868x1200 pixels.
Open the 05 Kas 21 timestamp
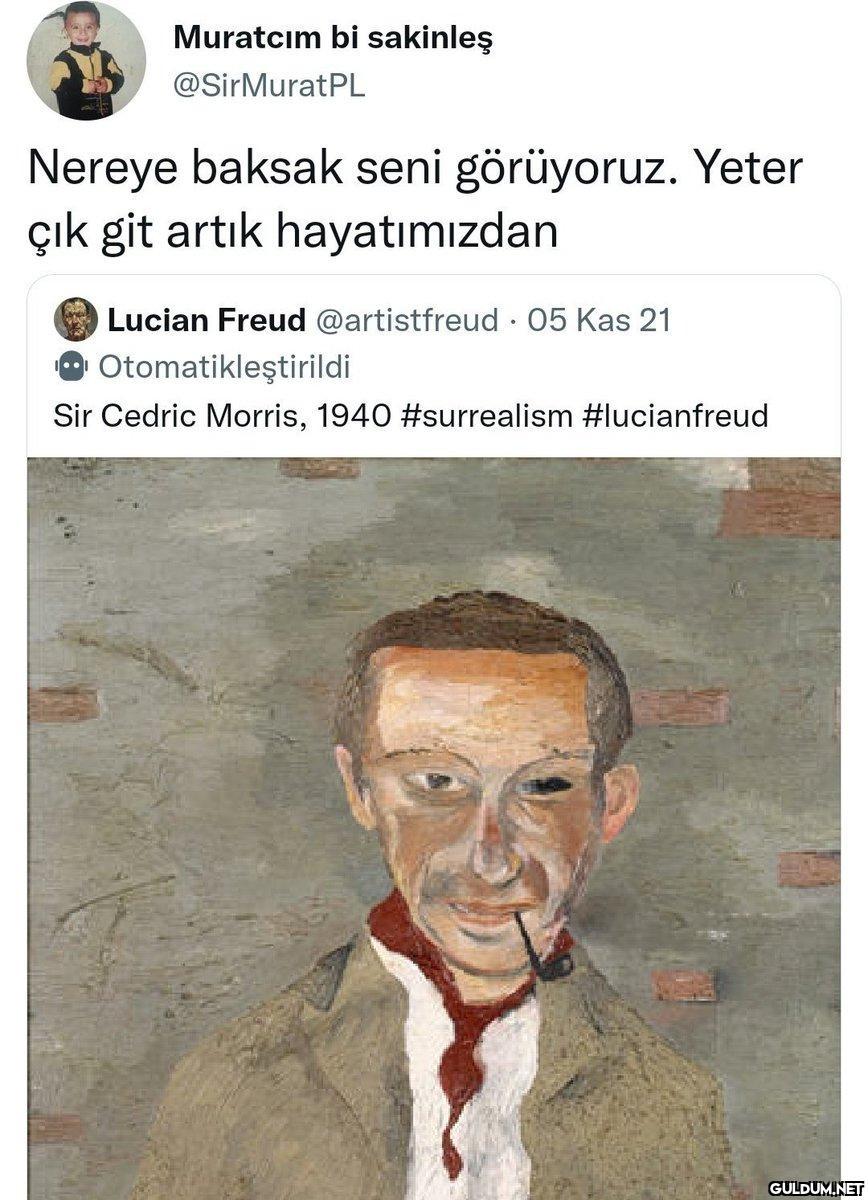click(598, 320)
